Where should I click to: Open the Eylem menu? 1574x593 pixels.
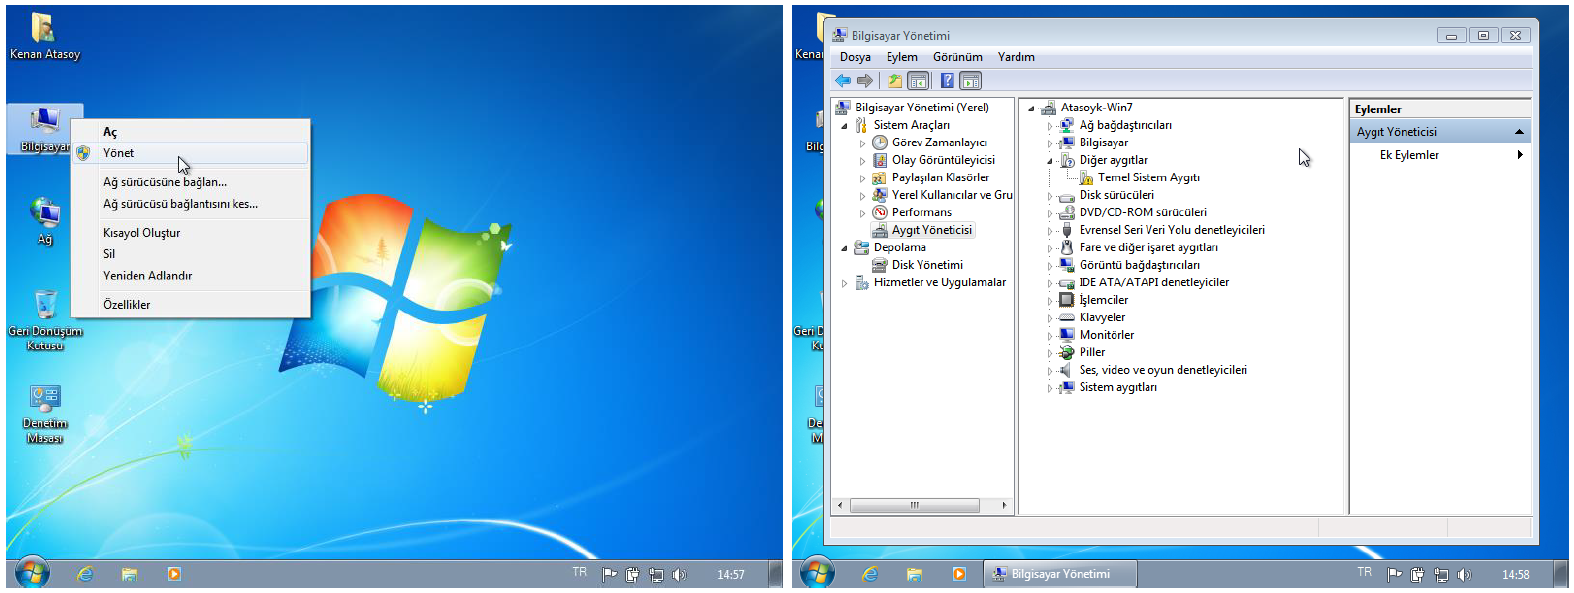(x=902, y=57)
